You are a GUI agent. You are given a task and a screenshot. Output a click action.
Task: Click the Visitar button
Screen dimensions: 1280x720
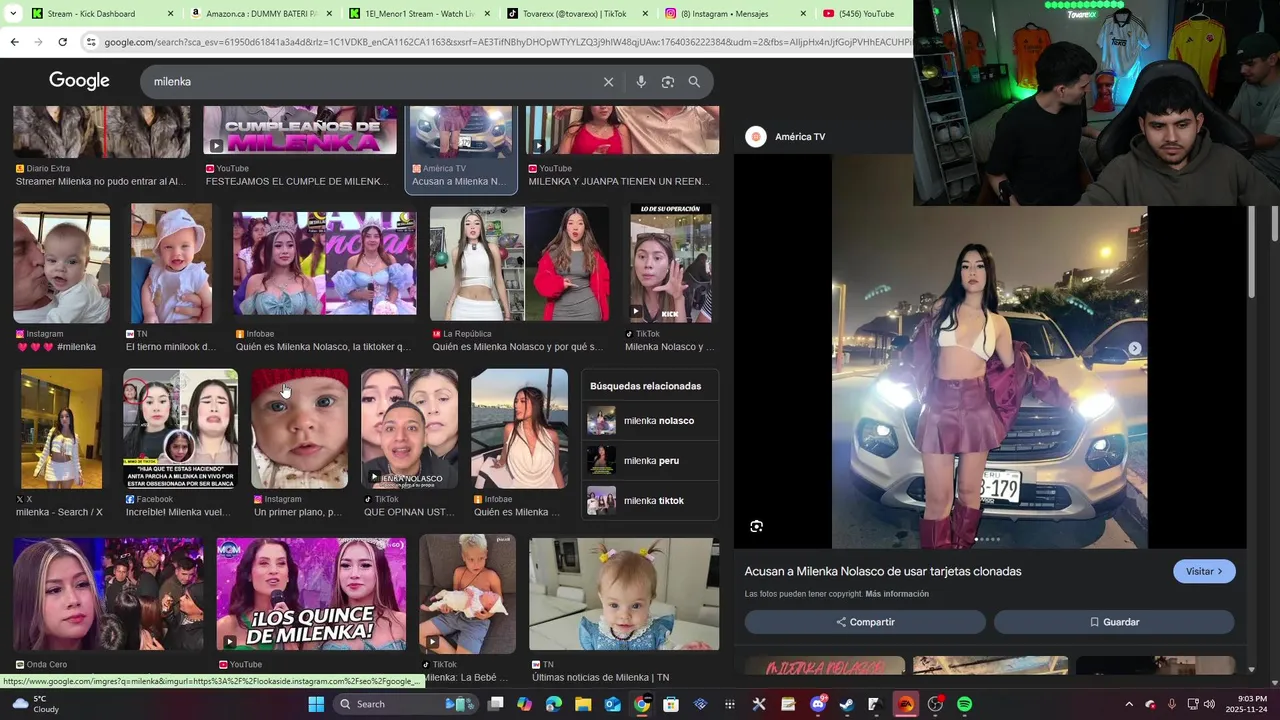click(1204, 571)
